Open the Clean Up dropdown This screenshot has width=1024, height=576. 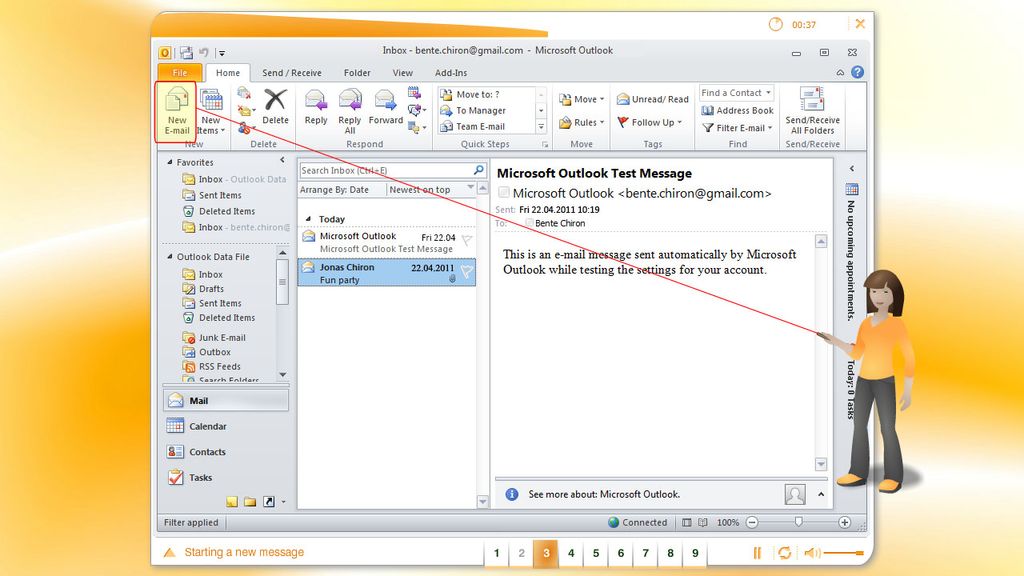click(x=246, y=110)
